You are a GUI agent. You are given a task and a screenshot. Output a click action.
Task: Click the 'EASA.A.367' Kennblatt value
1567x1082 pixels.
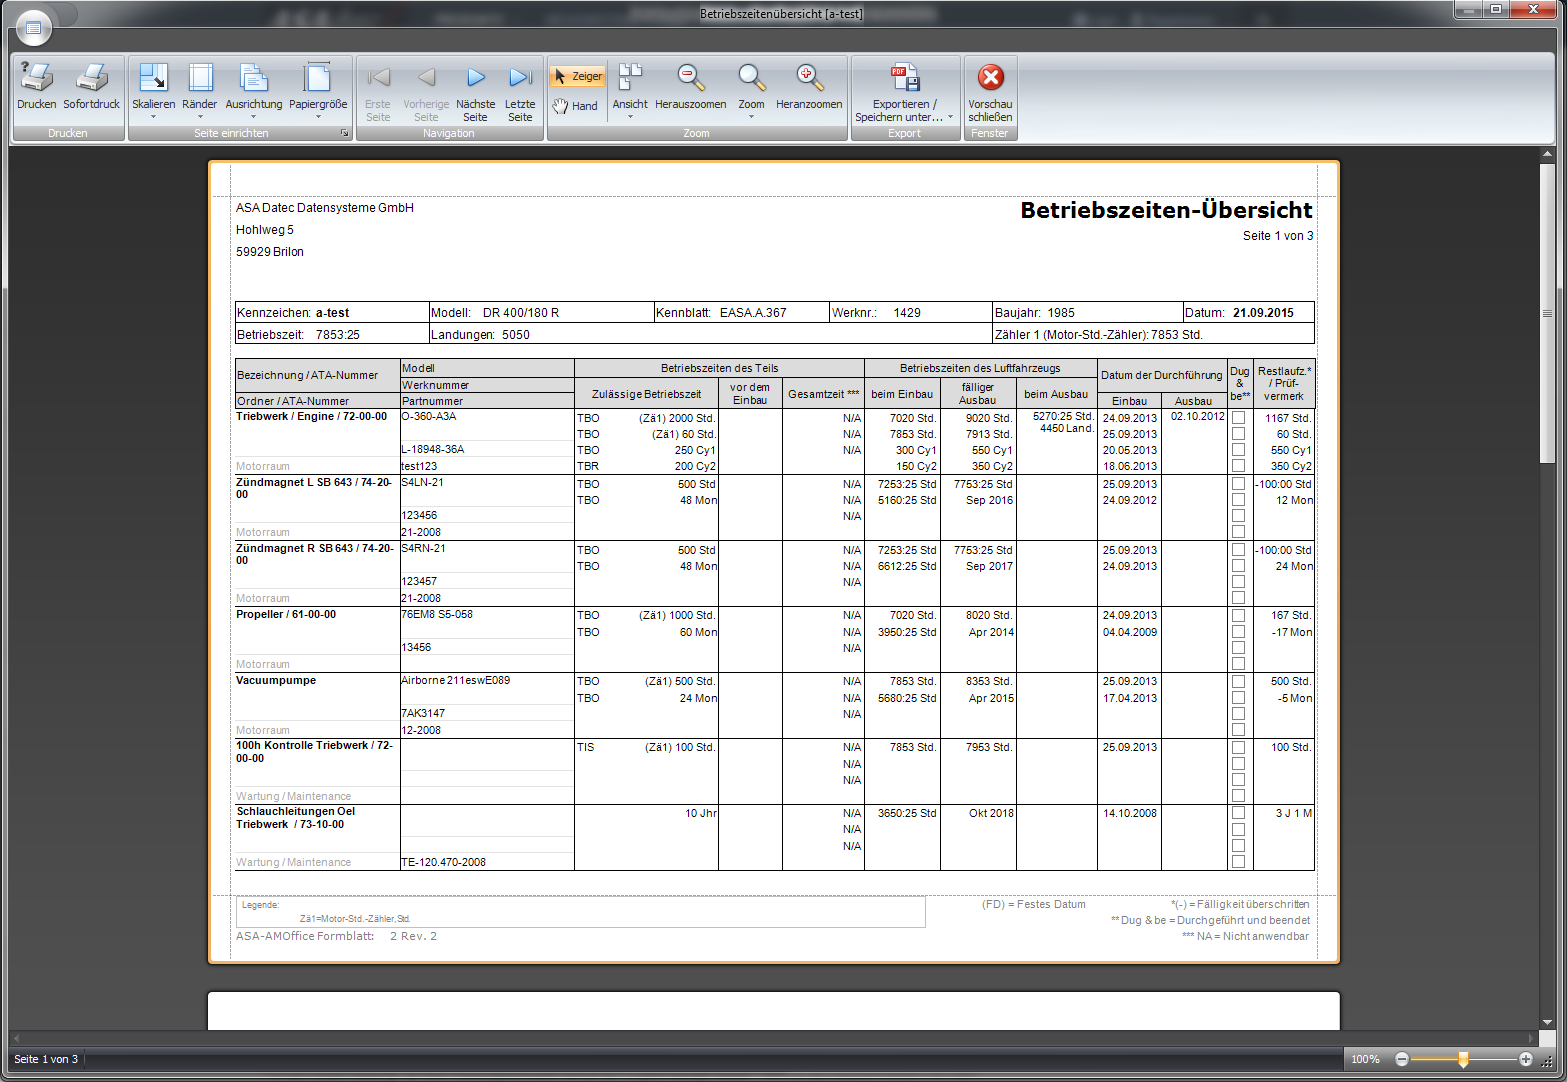tap(753, 313)
